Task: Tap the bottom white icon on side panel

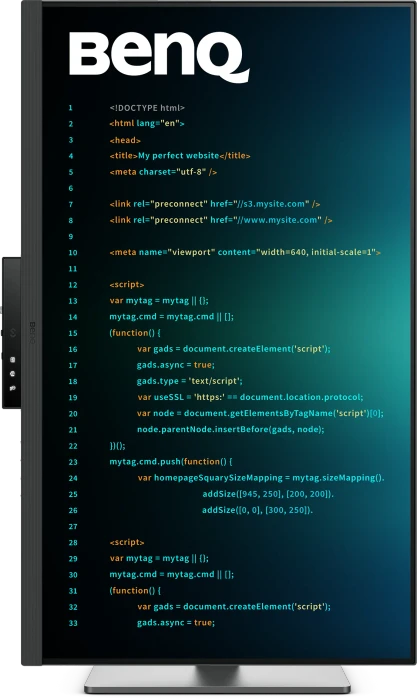Action: [13, 388]
